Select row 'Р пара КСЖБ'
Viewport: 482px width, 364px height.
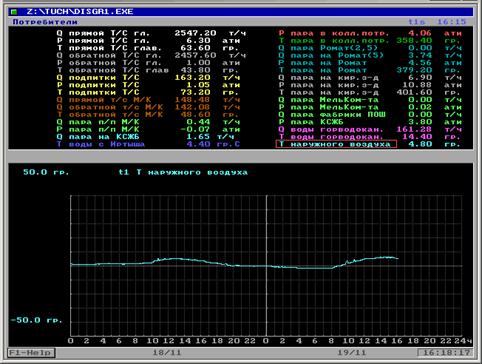[x=370, y=122]
